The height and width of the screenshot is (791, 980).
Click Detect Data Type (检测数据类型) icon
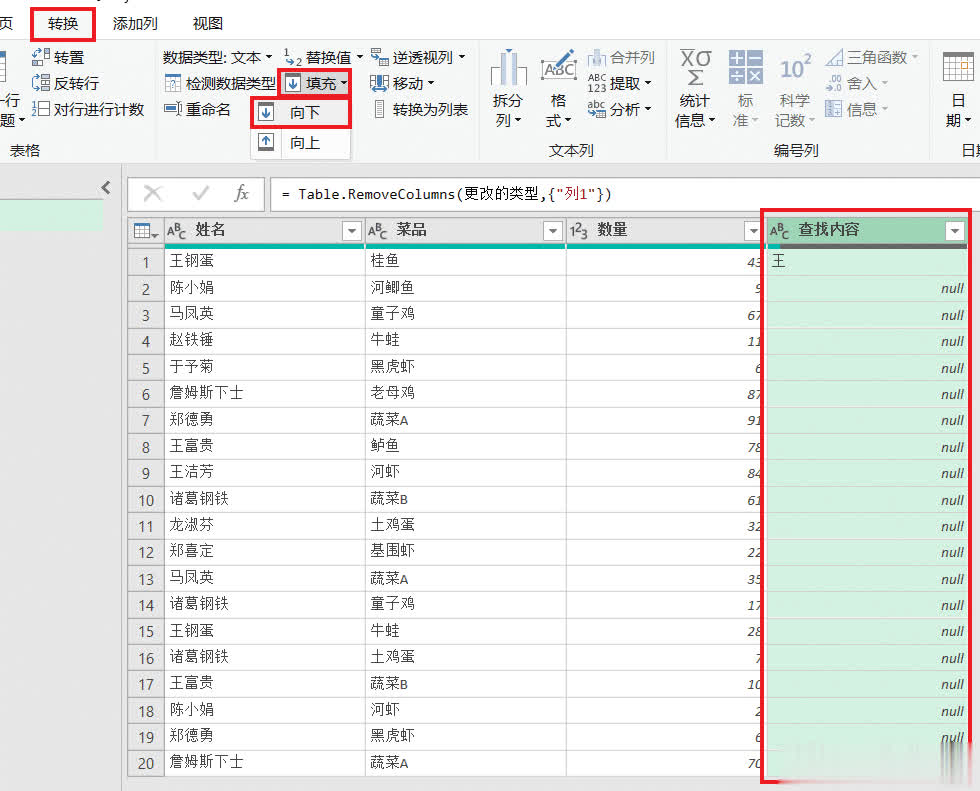173,83
